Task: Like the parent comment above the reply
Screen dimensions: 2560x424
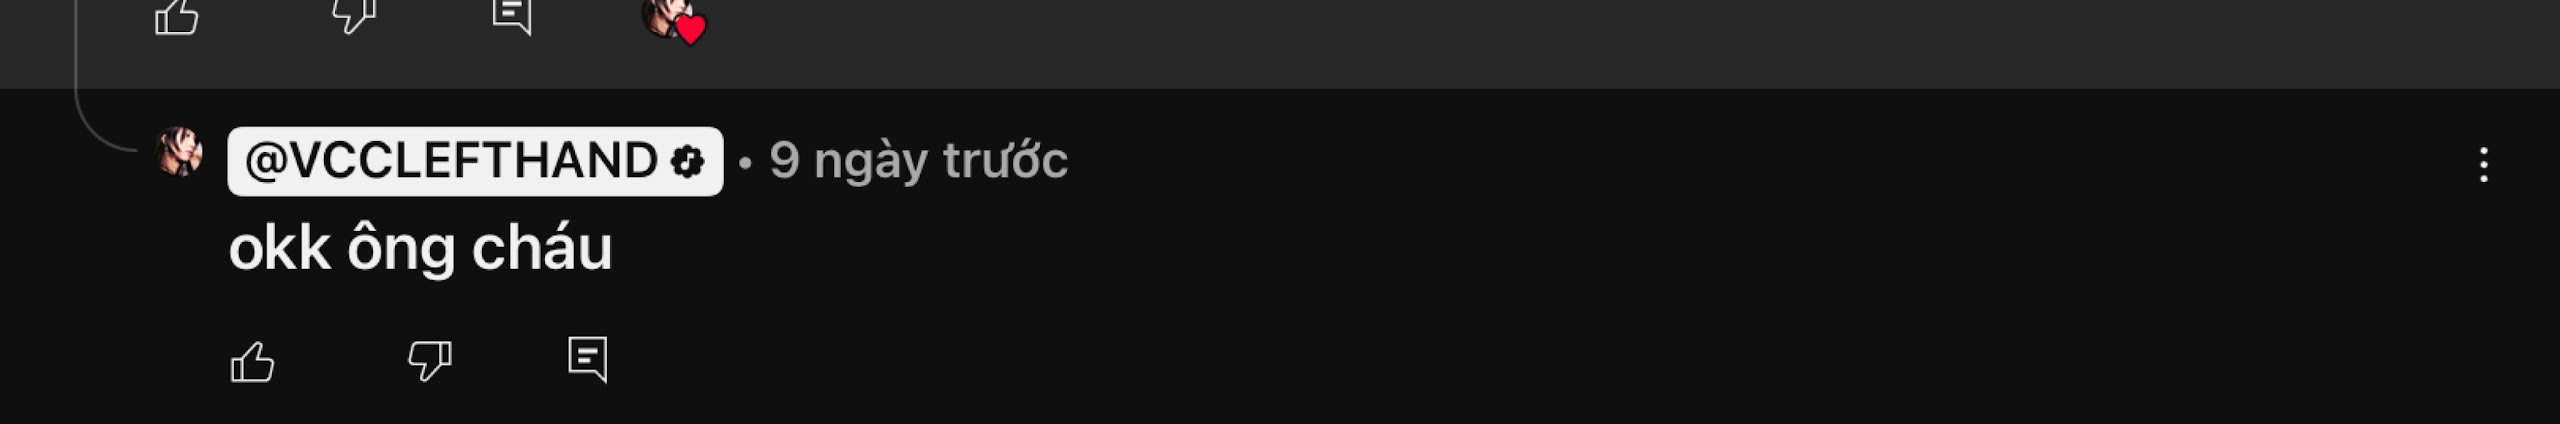Action: (x=177, y=16)
